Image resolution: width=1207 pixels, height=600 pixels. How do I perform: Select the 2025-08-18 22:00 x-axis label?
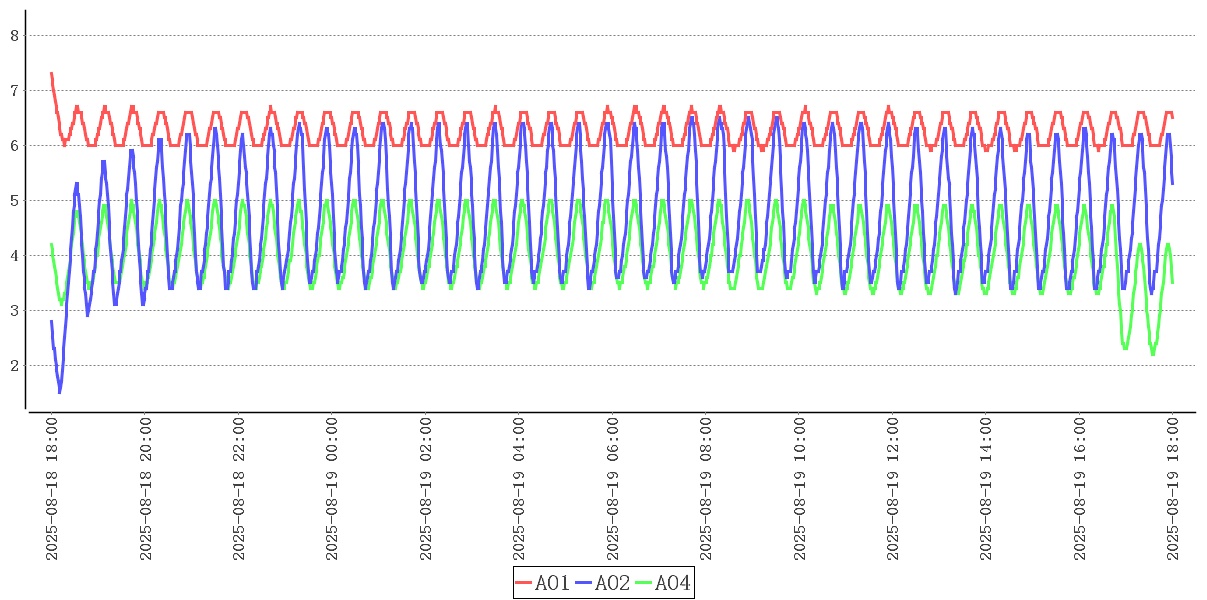(239, 490)
